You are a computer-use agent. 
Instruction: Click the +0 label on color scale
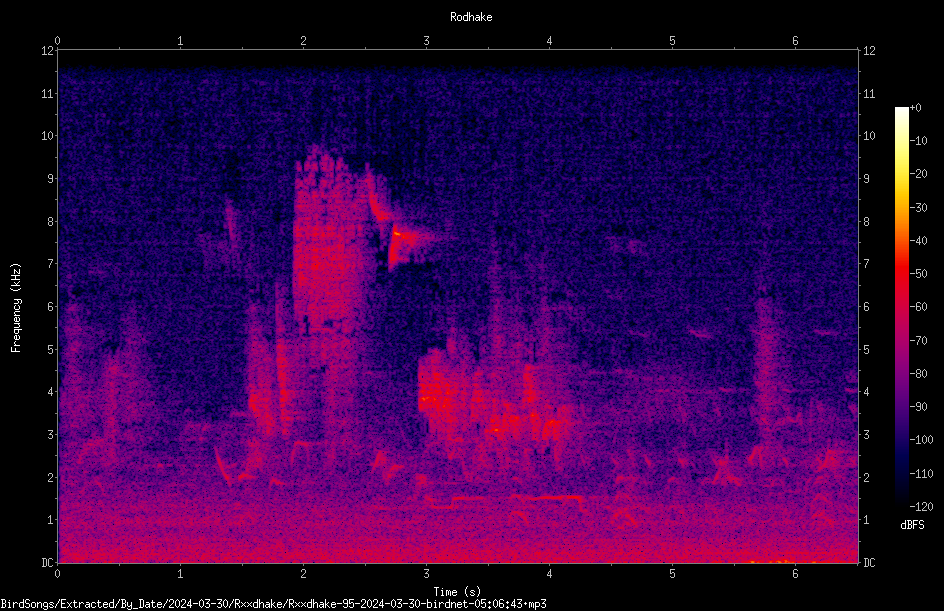point(916,108)
